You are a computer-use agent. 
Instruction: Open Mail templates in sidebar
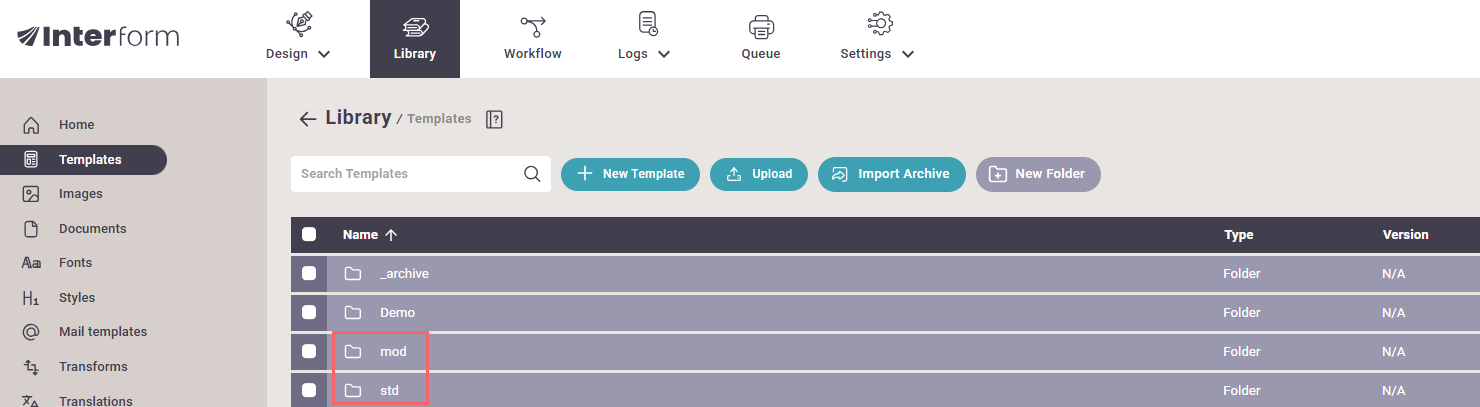pyautogui.click(x=102, y=332)
